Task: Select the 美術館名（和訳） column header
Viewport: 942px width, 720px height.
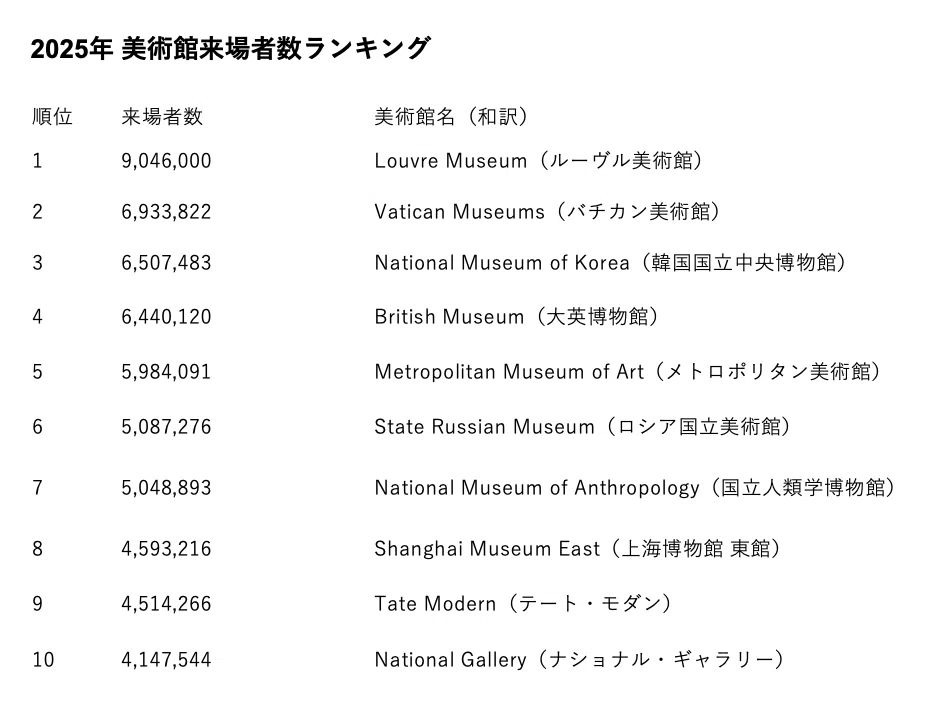Action: point(451,117)
